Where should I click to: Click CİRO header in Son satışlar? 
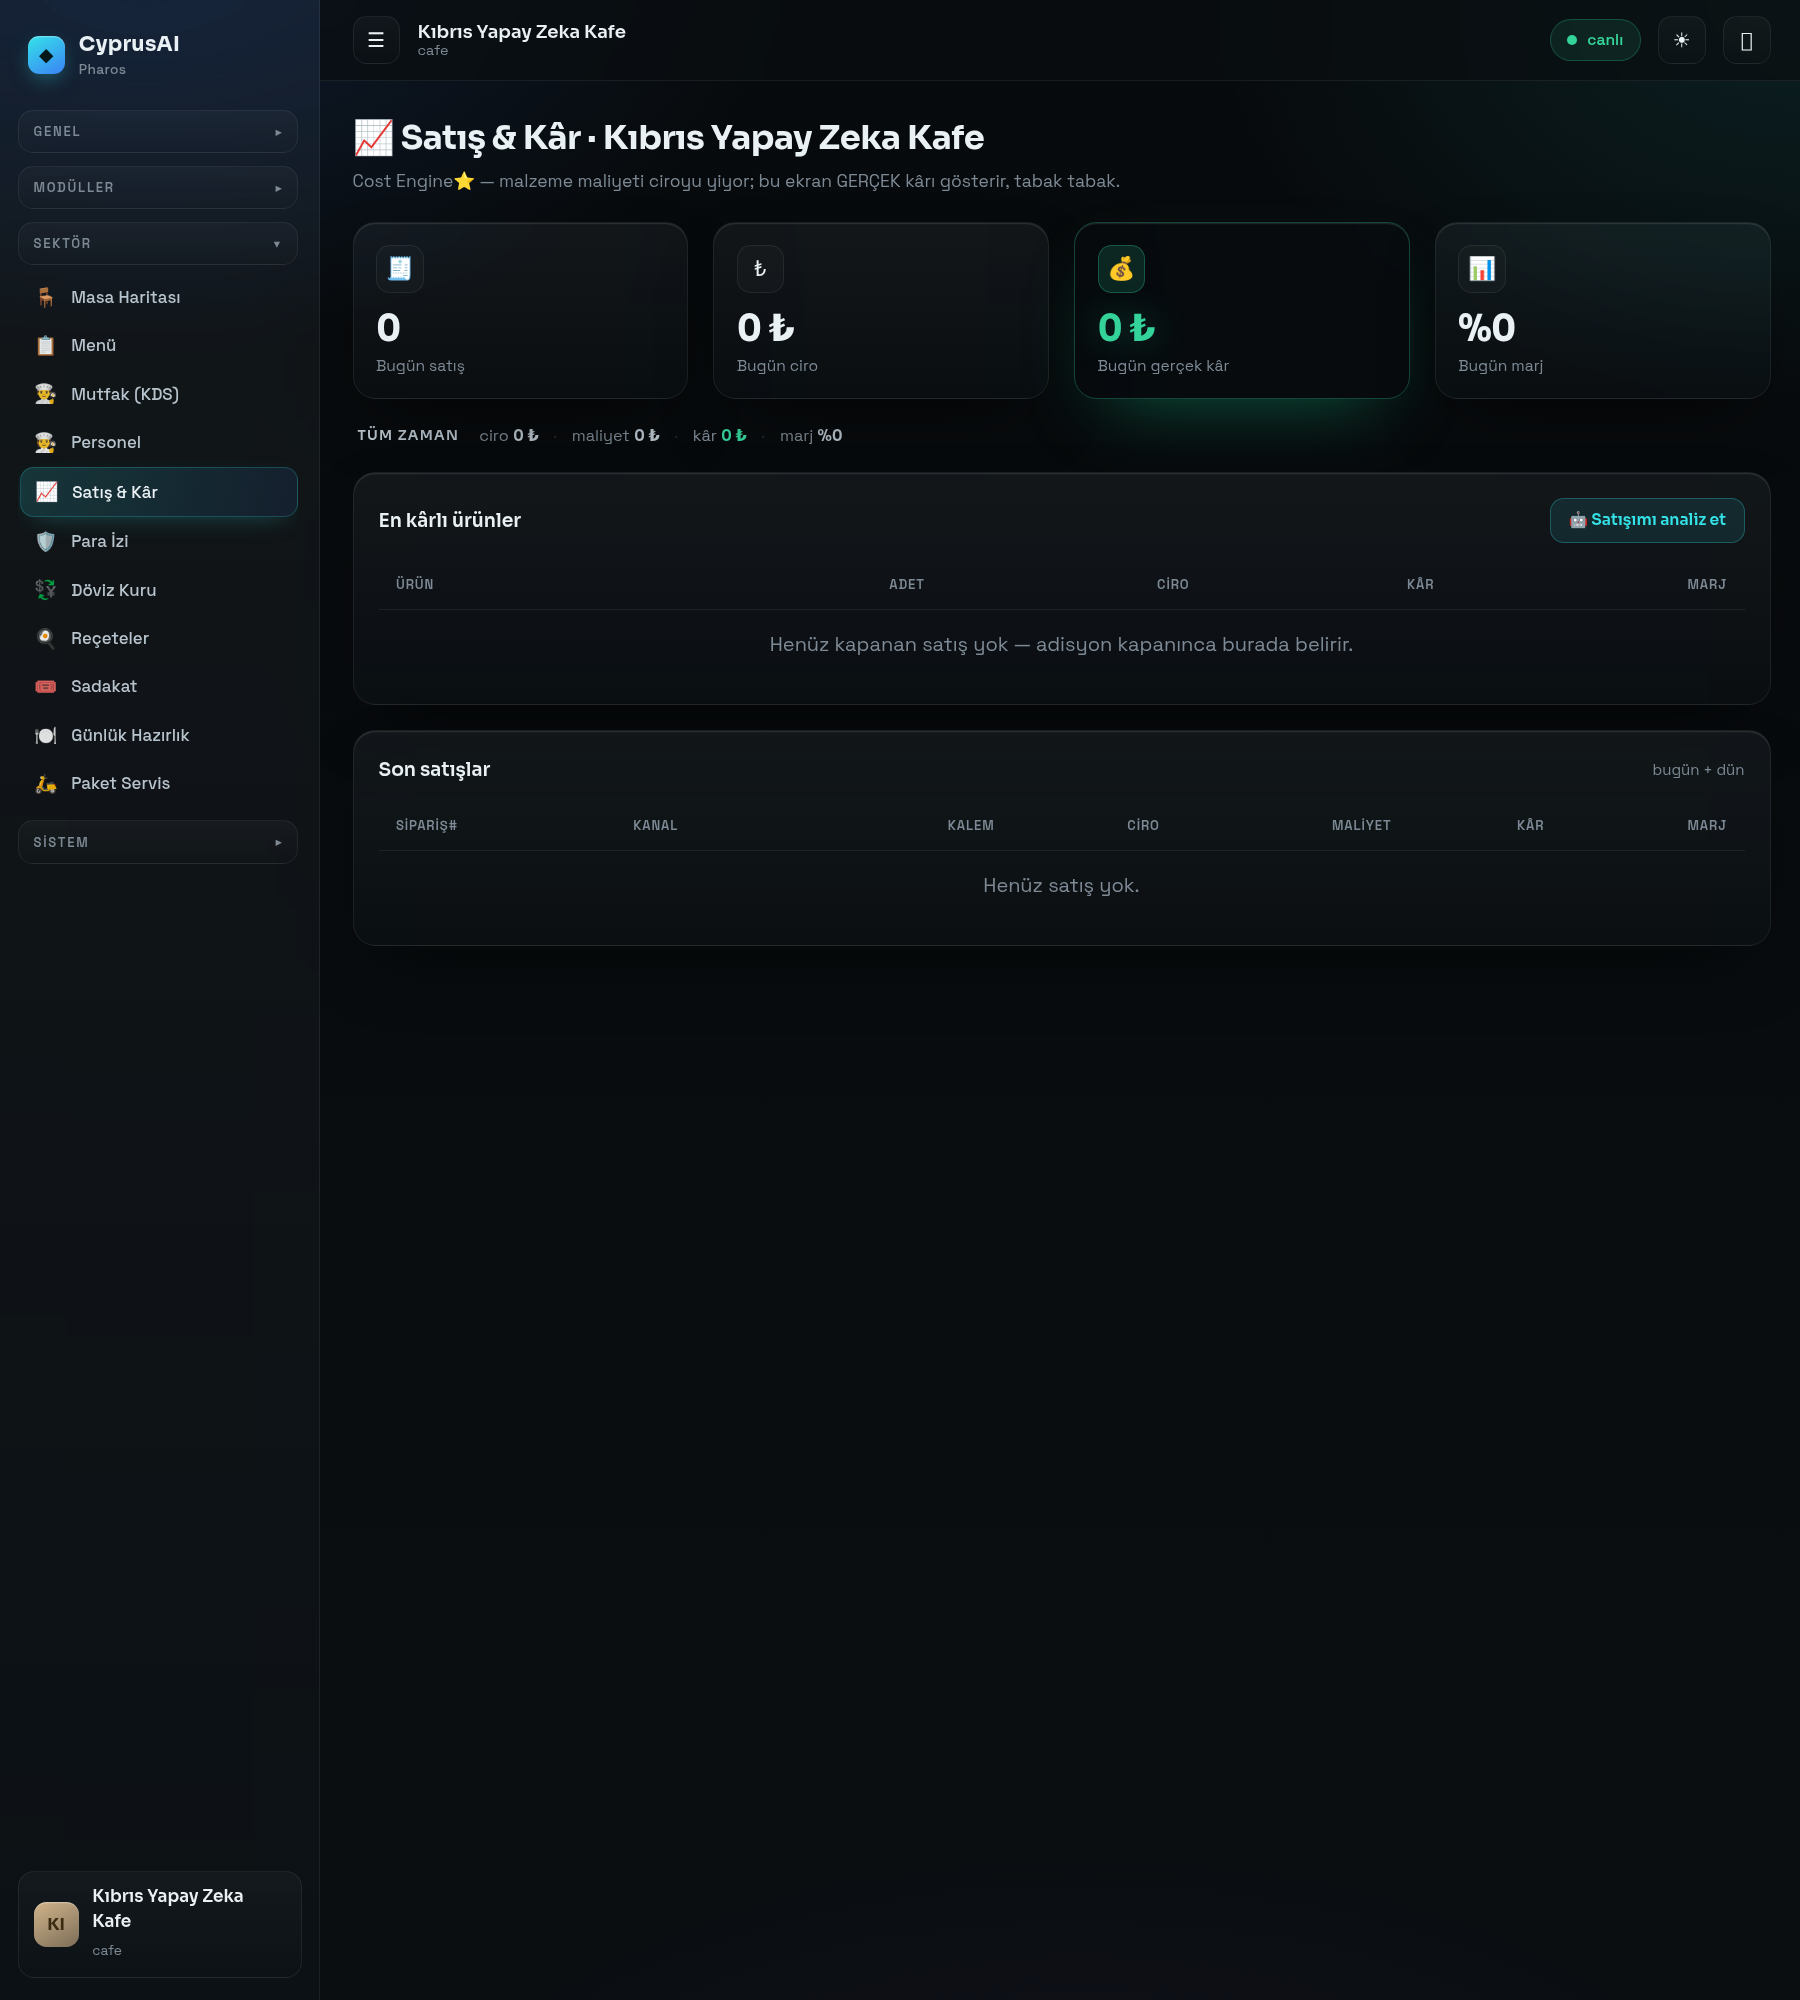1142,825
